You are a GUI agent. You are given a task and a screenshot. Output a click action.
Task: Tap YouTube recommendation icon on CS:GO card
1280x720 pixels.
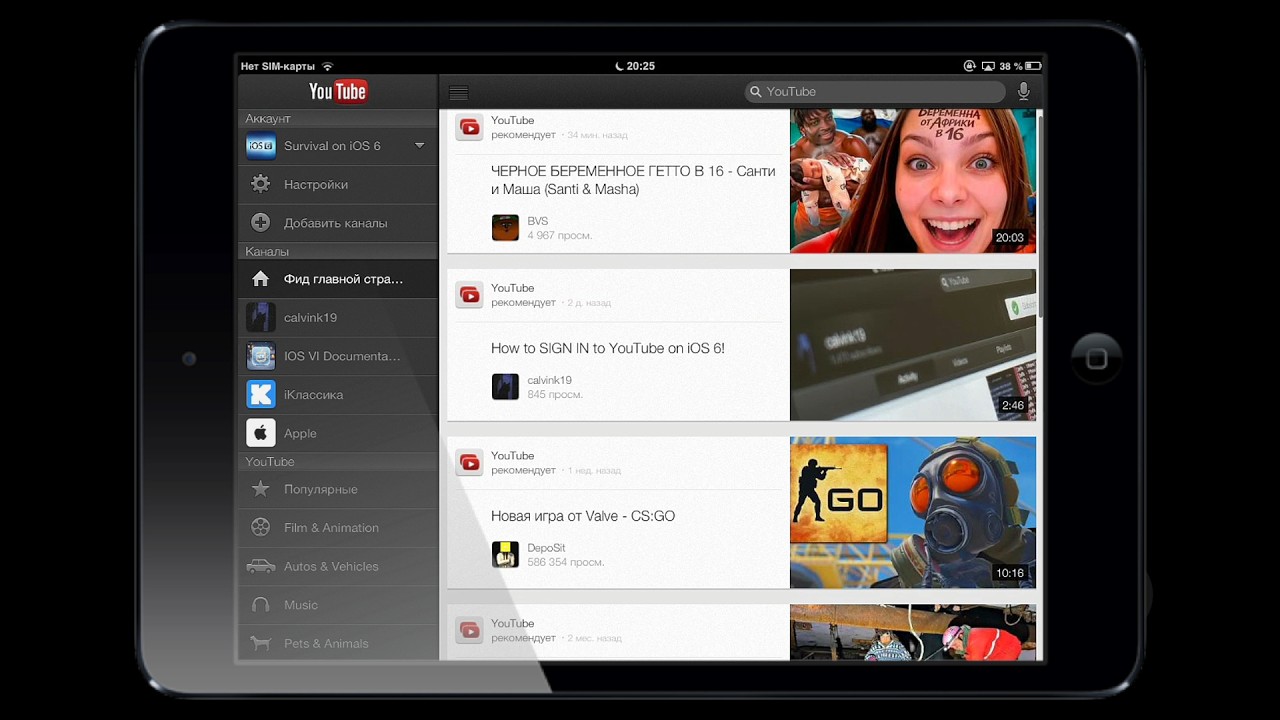coord(469,462)
